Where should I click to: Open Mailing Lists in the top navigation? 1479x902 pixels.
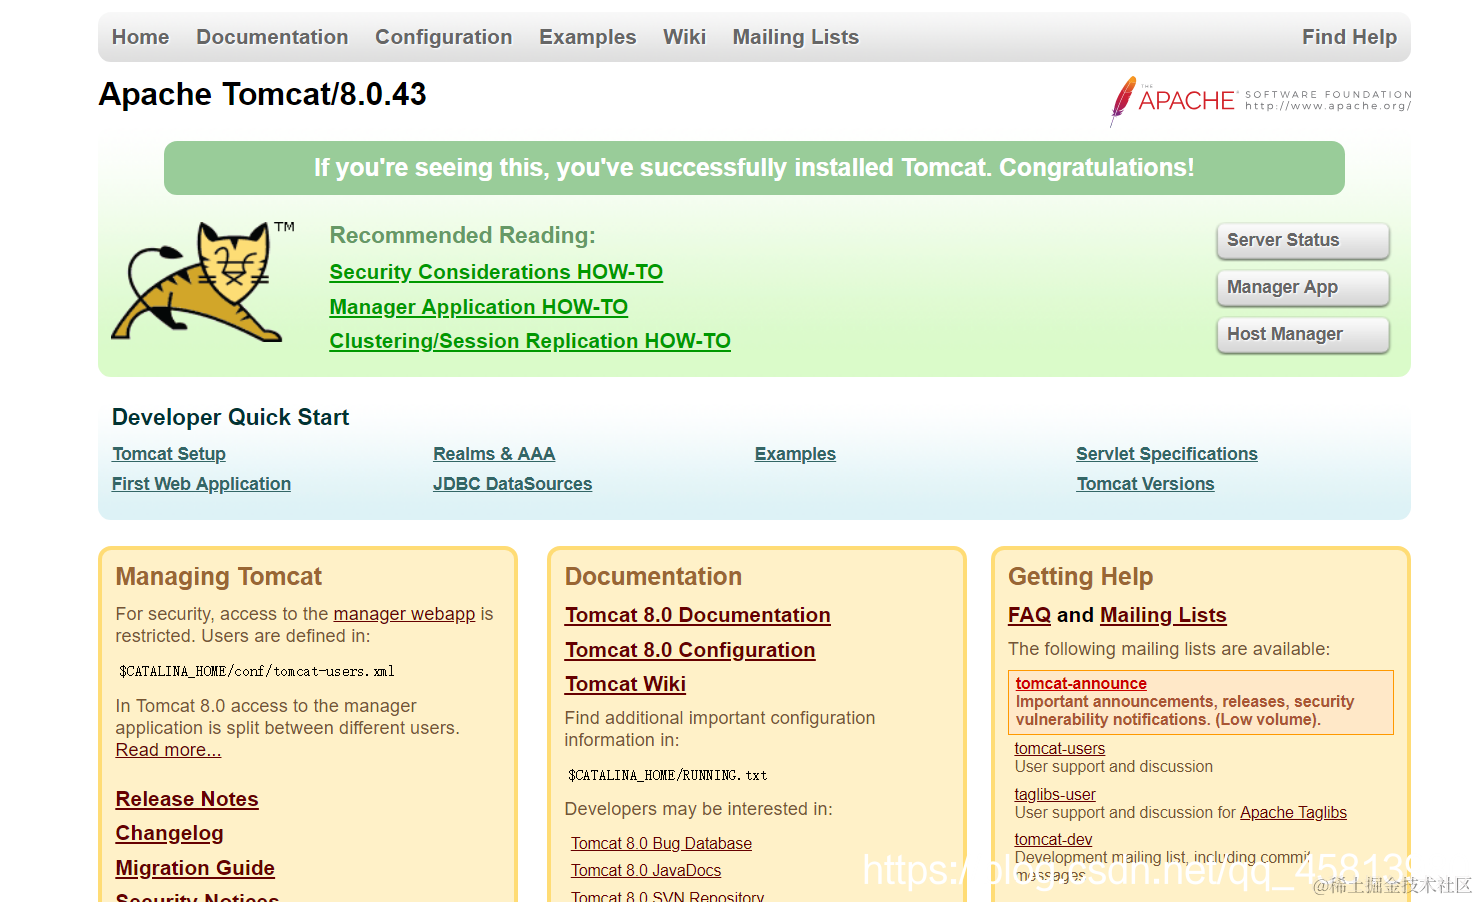click(x=795, y=37)
